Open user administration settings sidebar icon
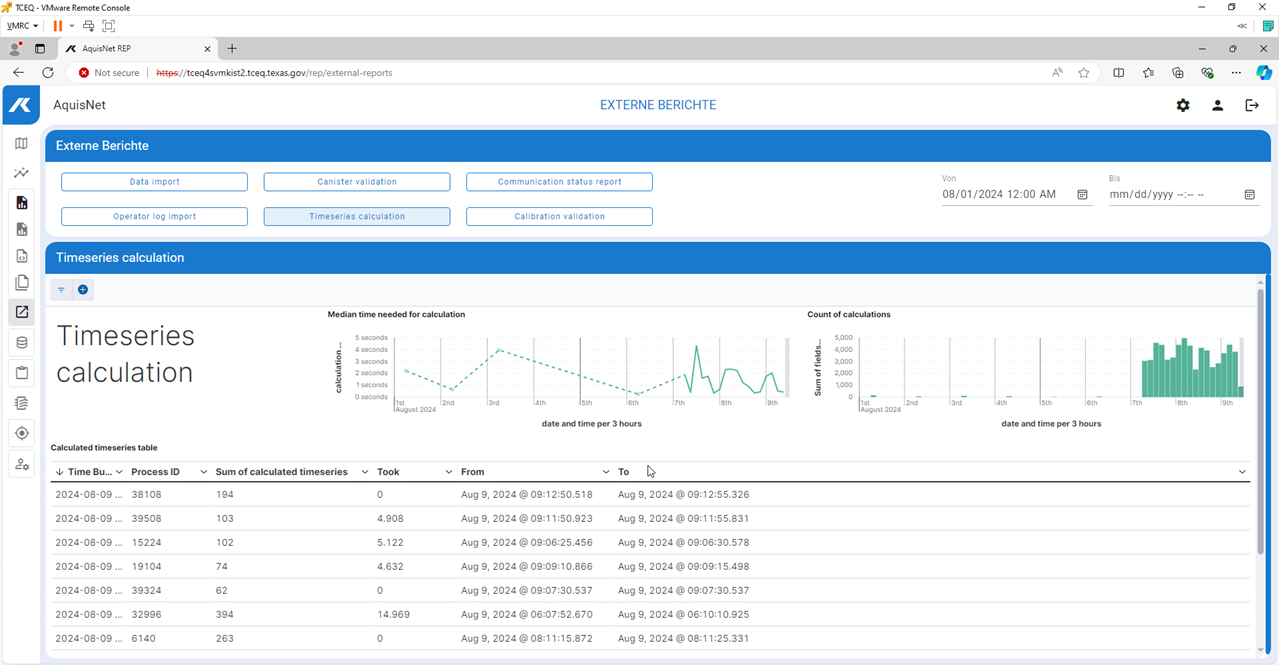Viewport: 1279px width, 666px height. pyautogui.click(x=21, y=464)
